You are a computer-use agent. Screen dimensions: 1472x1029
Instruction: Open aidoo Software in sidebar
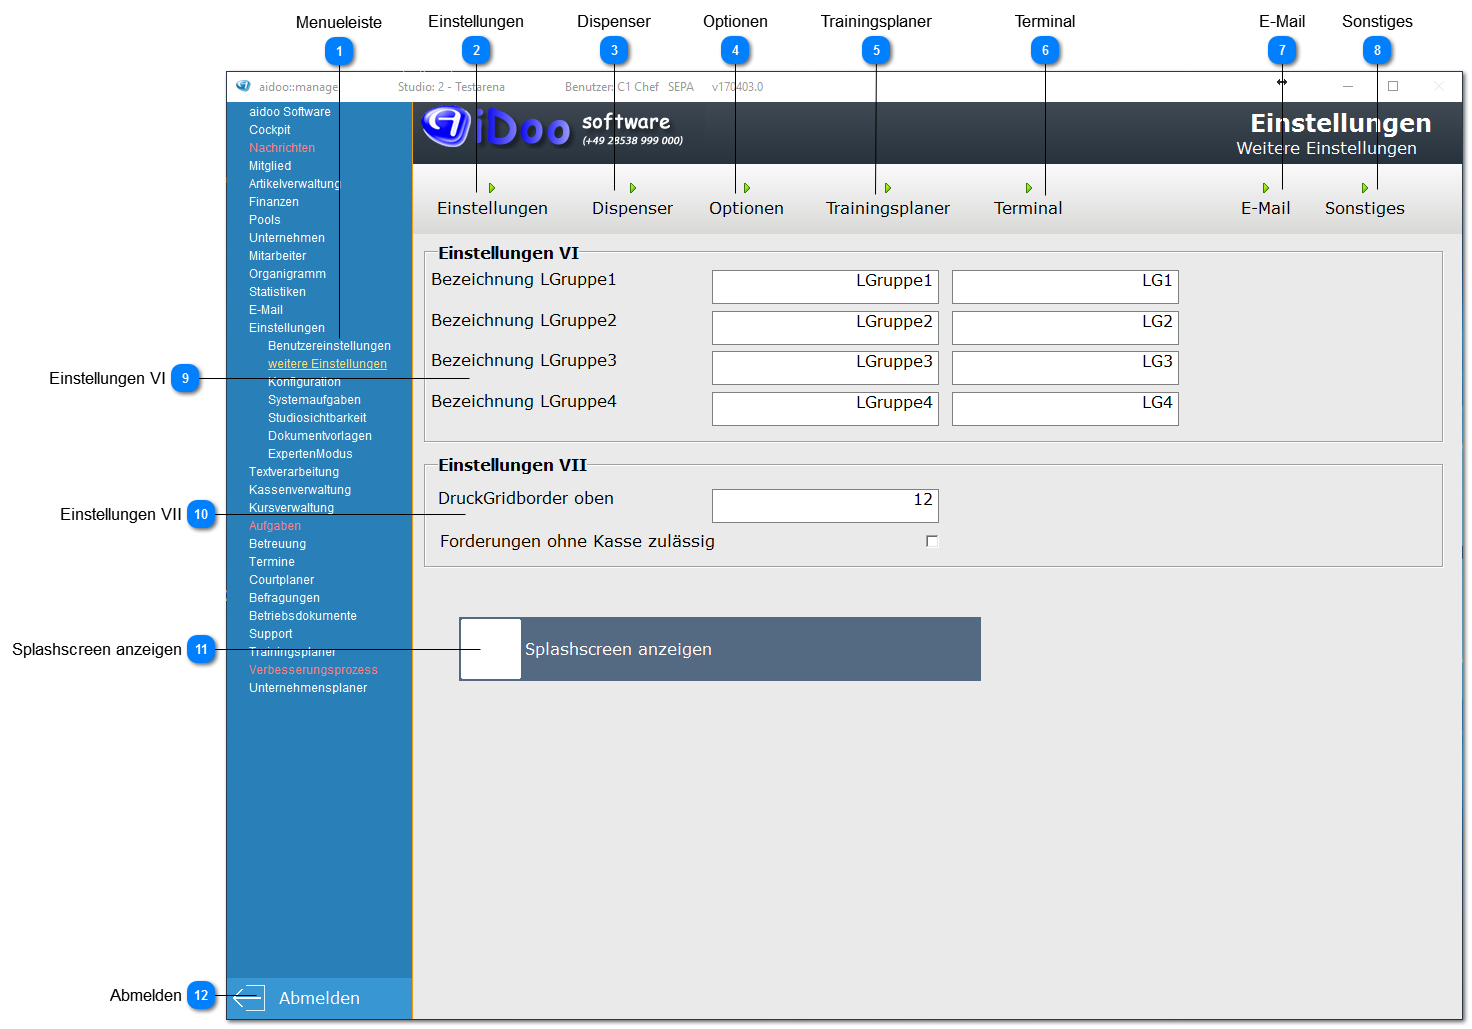pos(290,112)
